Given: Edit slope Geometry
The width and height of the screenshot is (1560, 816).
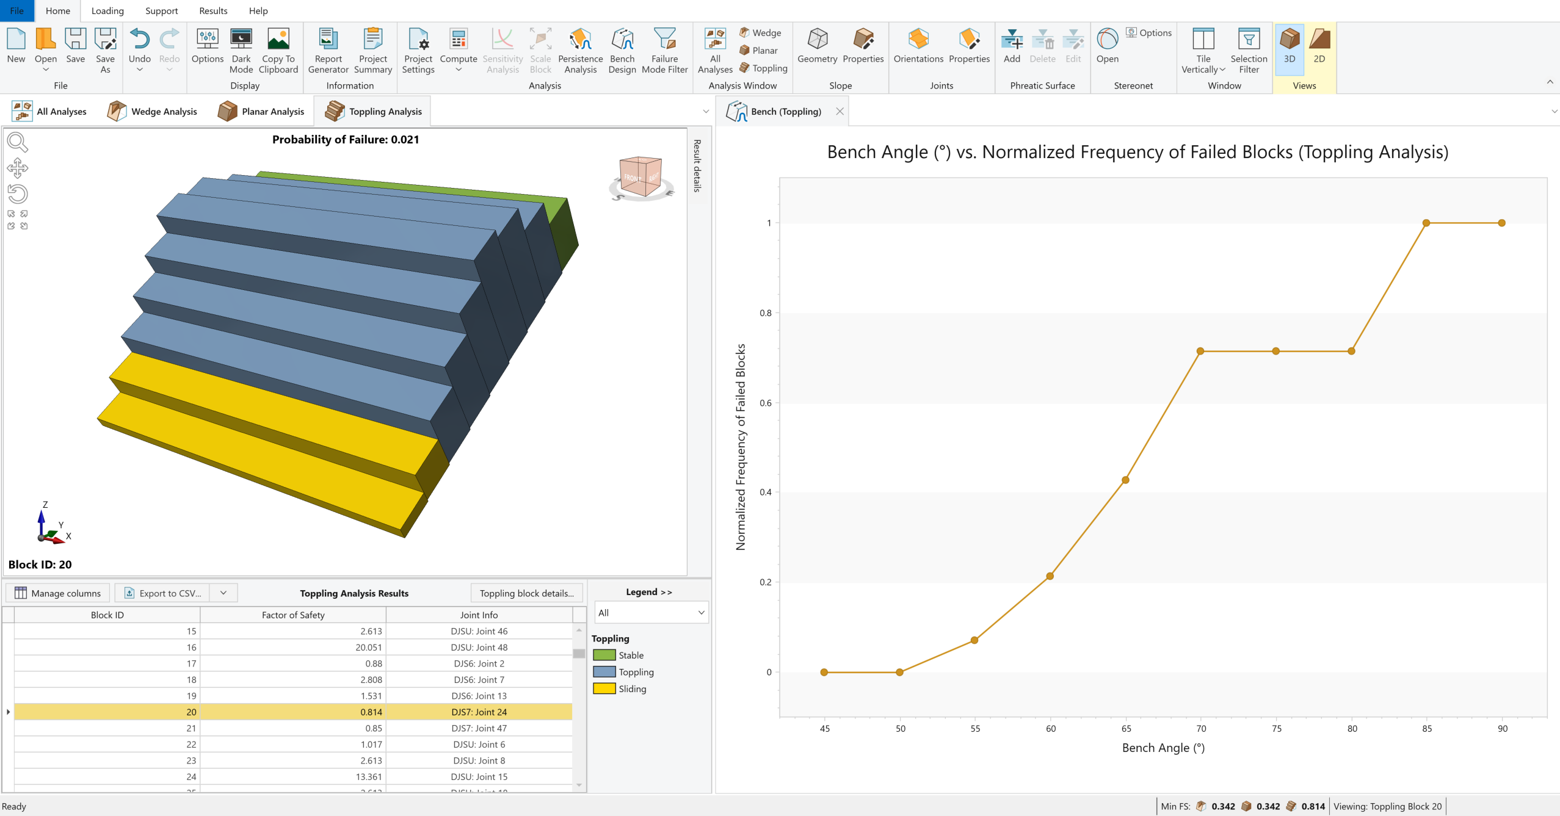Looking at the screenshot, I should (817, 47).
